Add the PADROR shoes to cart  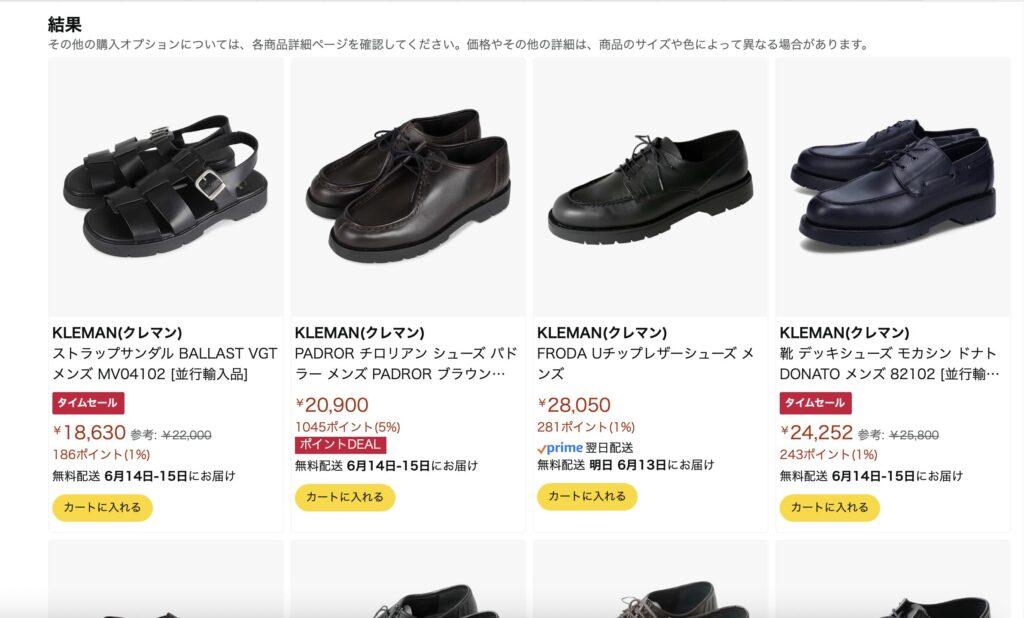[345, 497]
